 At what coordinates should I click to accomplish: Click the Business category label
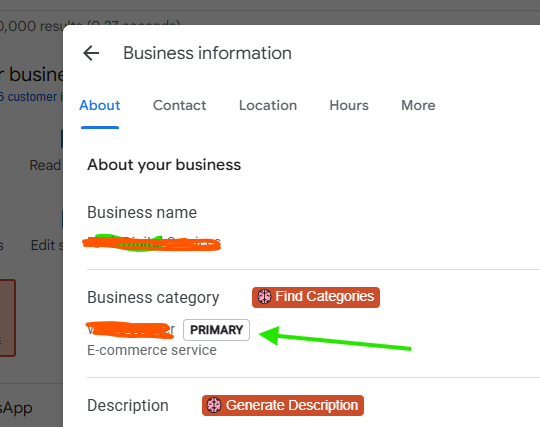coord(153,298)
